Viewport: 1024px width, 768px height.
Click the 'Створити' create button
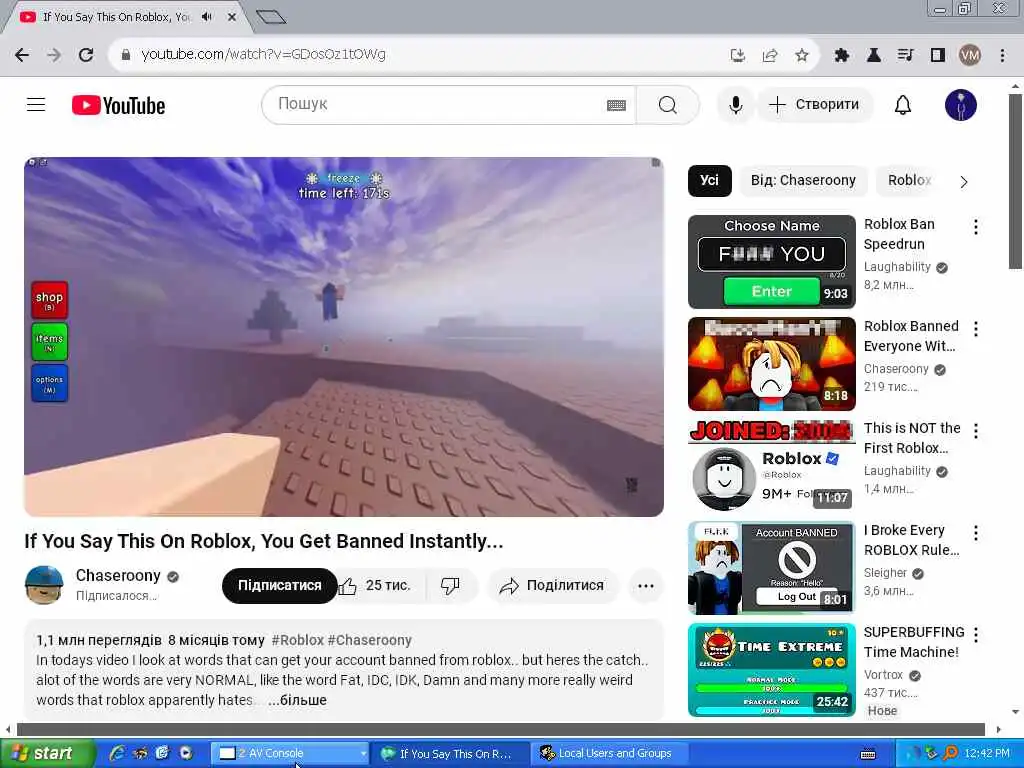[814, 105]
